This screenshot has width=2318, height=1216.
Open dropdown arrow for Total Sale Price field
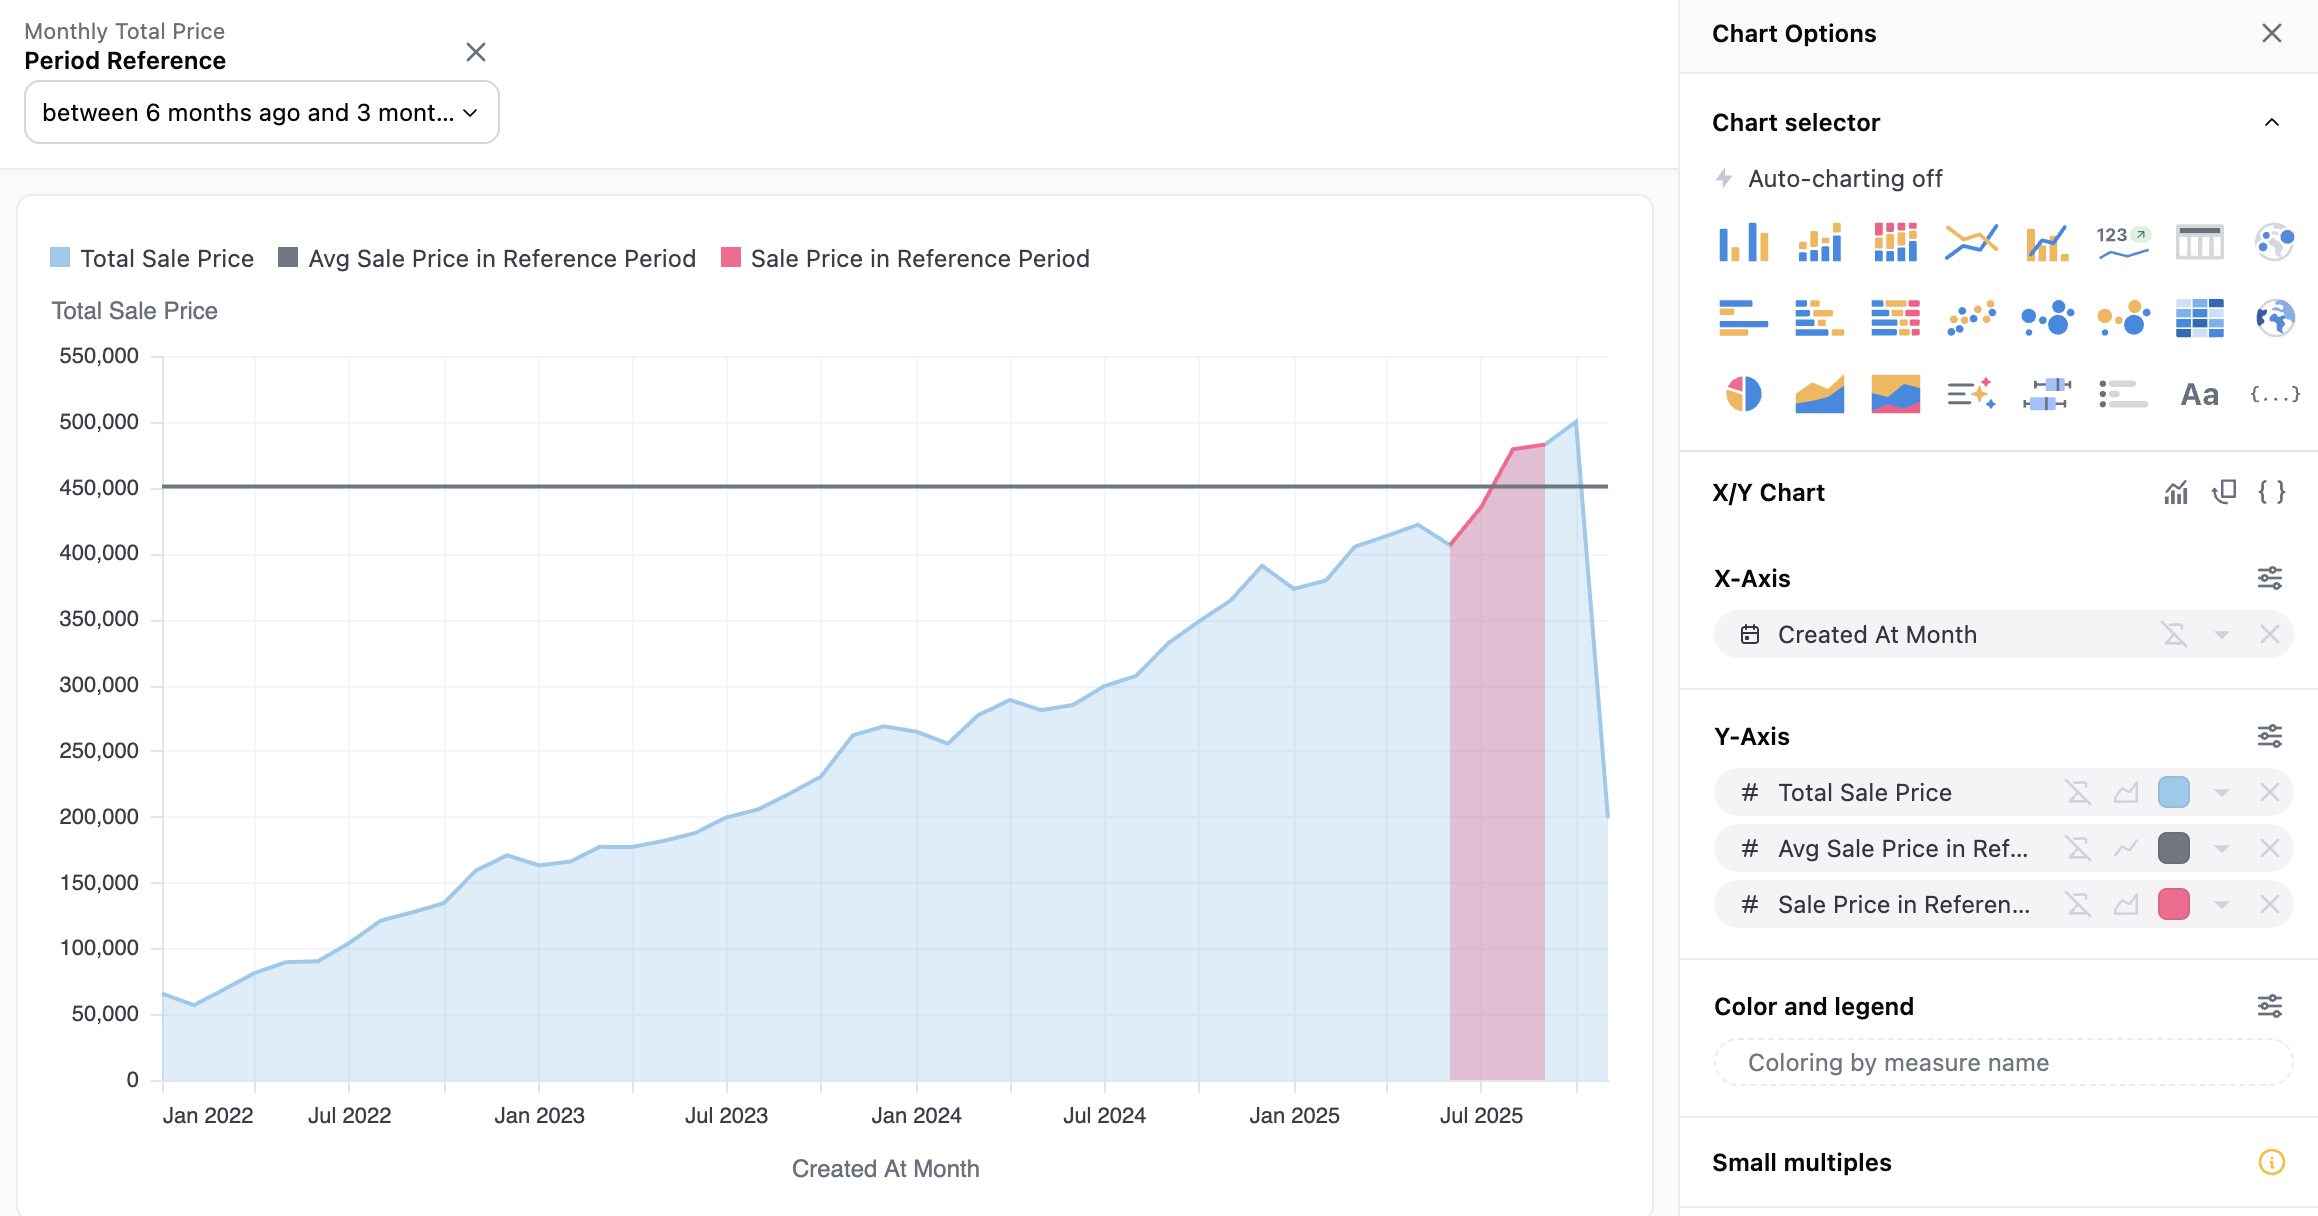tap(2221, 793)
